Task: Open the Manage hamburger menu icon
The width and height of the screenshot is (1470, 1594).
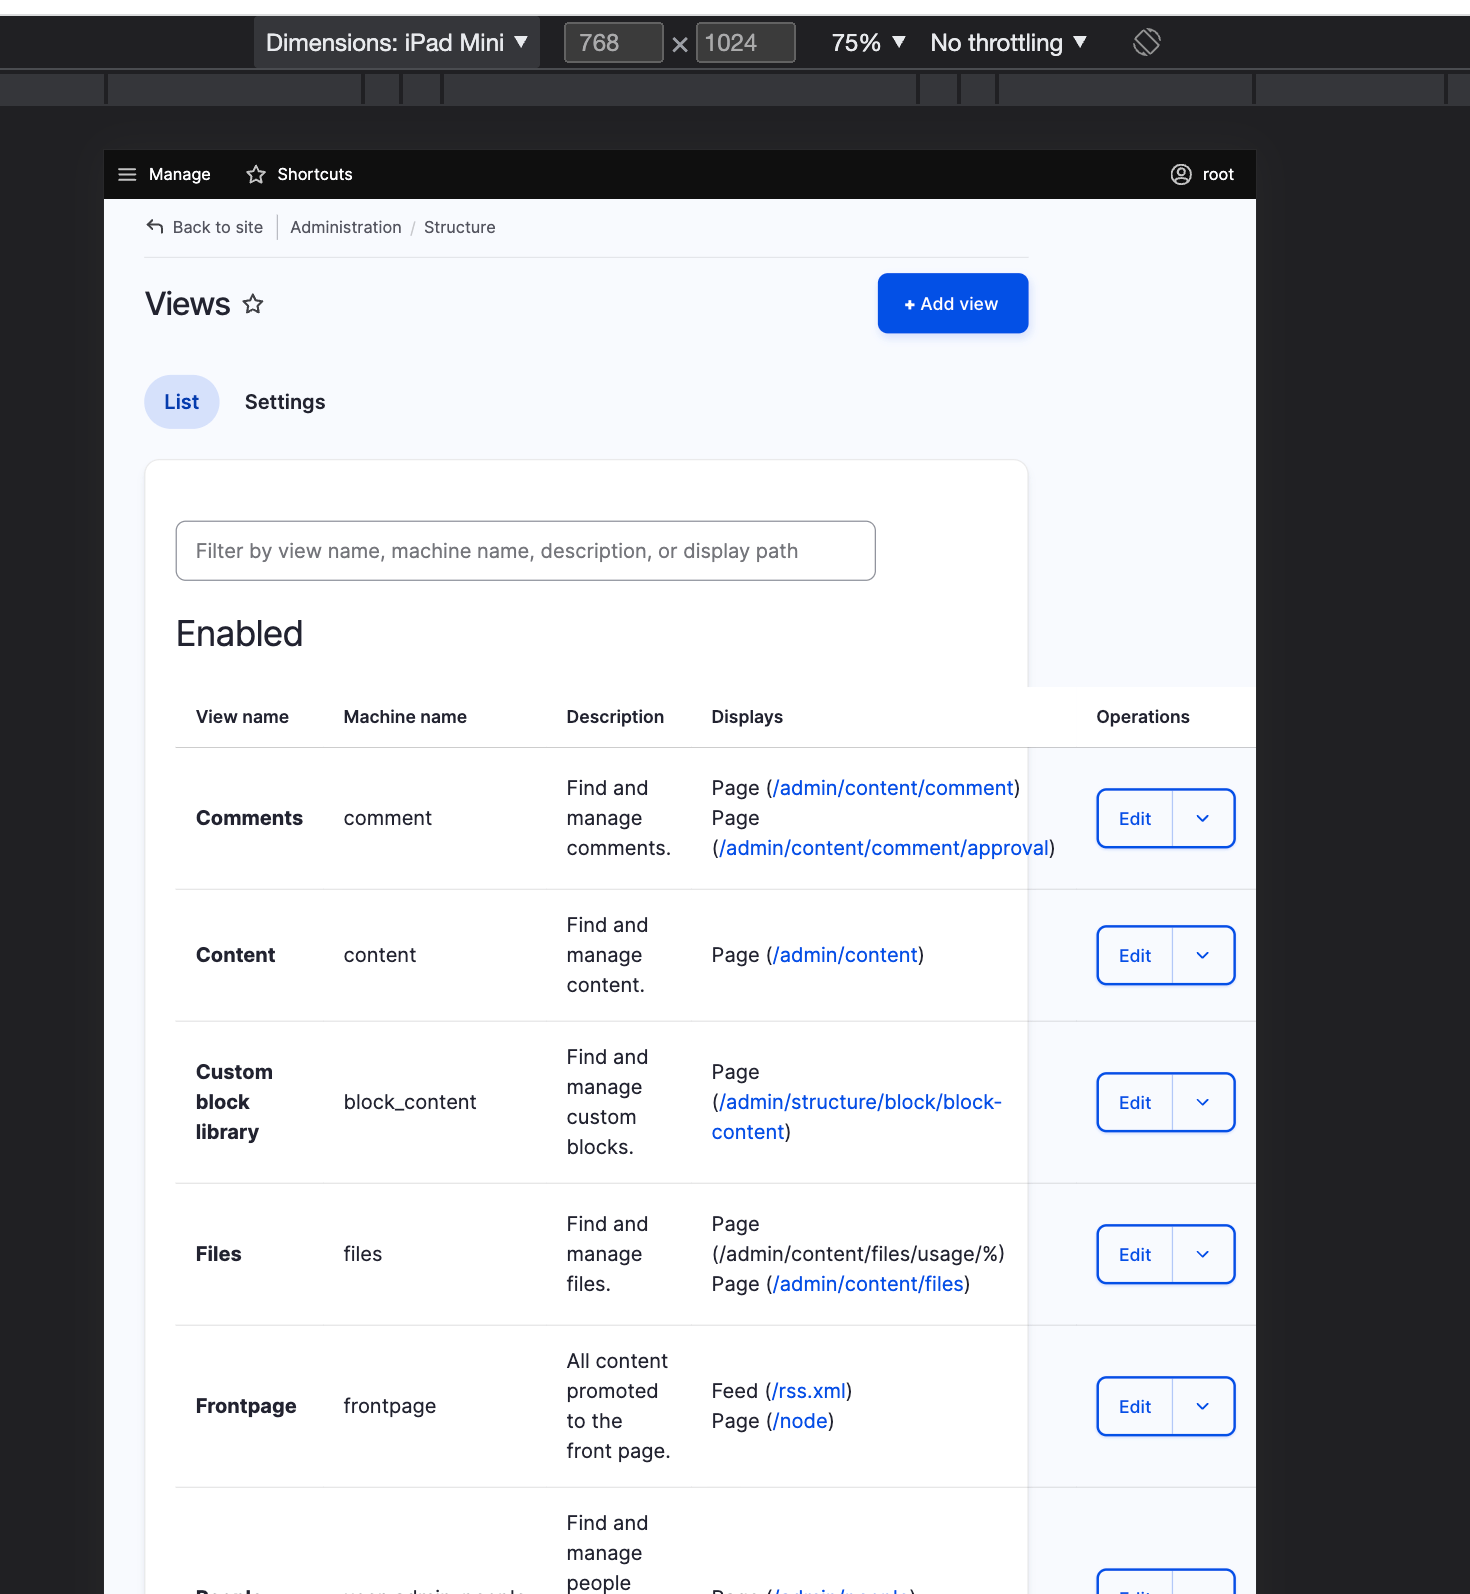Action: (127, 174)
